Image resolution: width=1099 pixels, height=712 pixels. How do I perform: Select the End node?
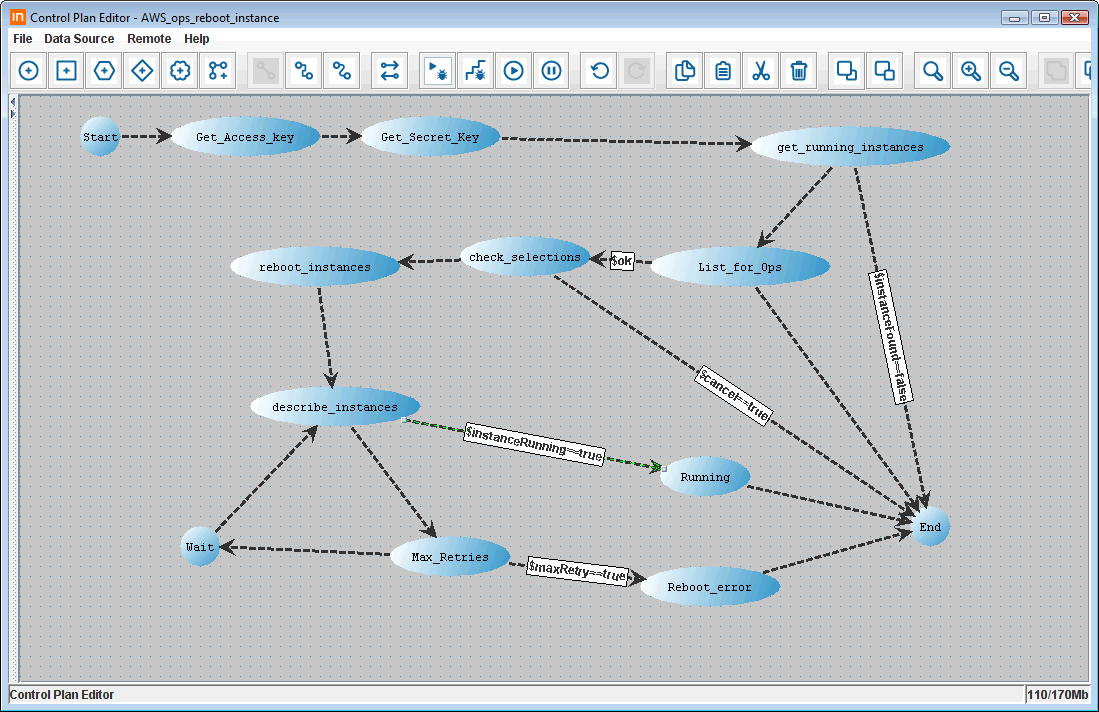point(930,527)
